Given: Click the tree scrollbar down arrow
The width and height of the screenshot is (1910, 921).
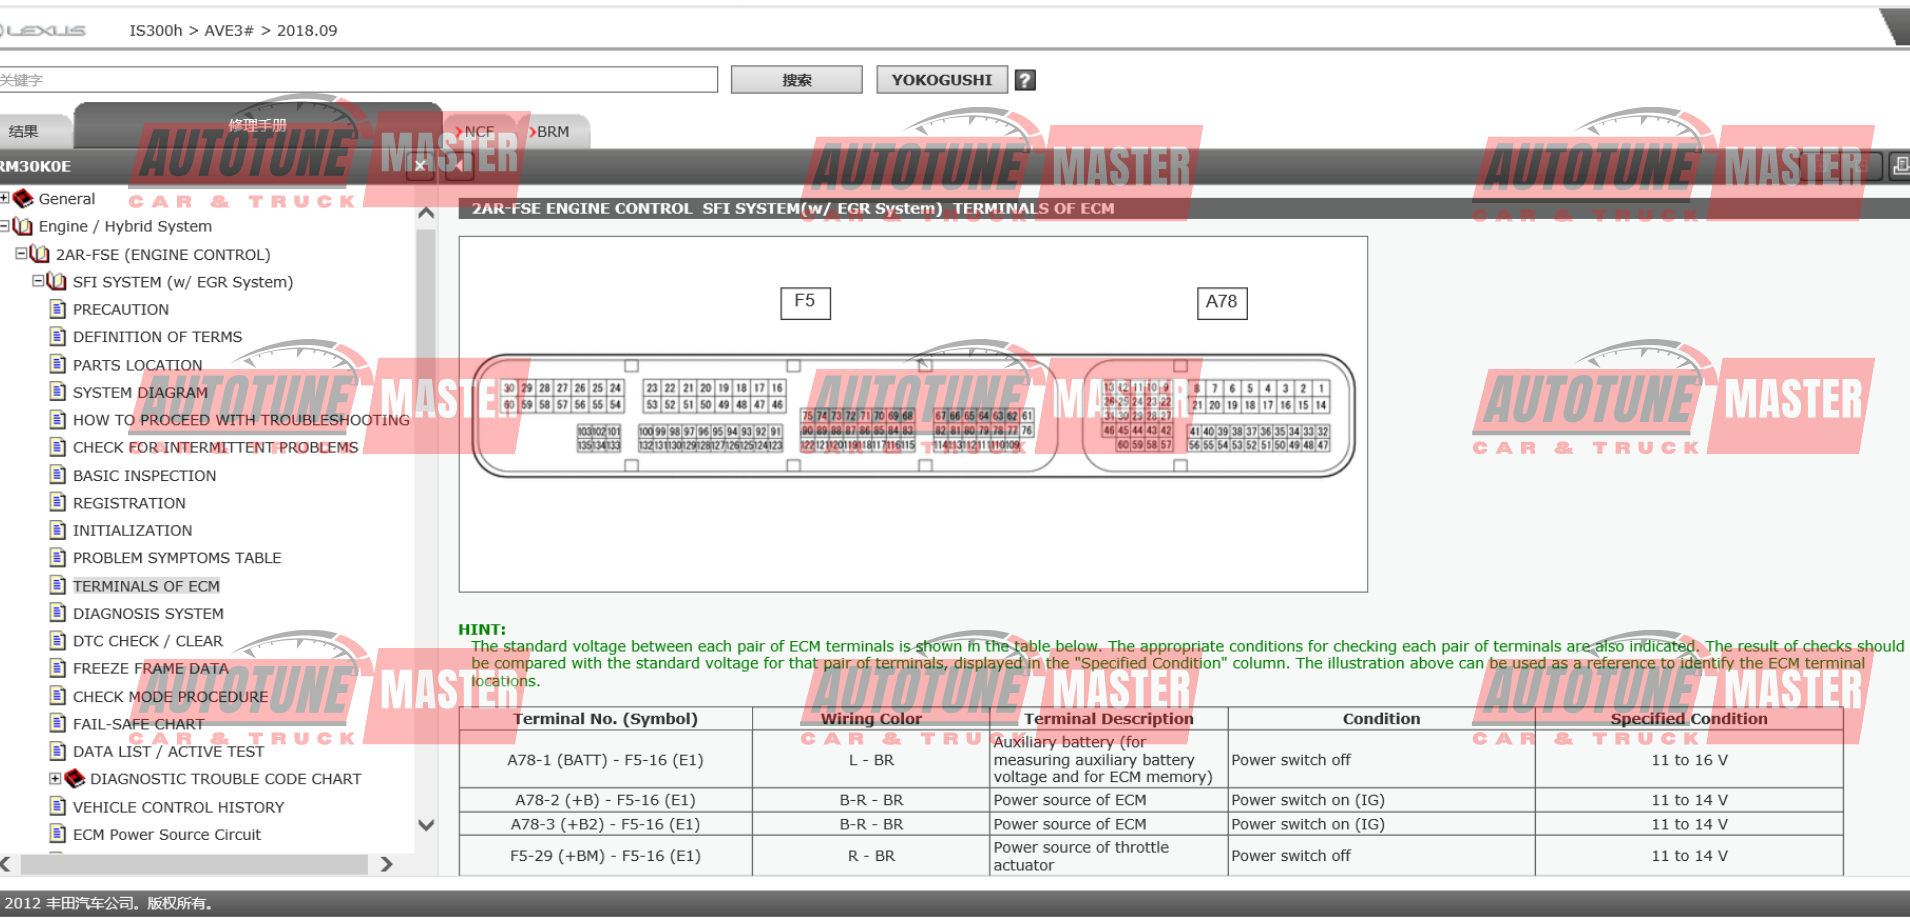Looking at the screenshot, I should point(426,825).
